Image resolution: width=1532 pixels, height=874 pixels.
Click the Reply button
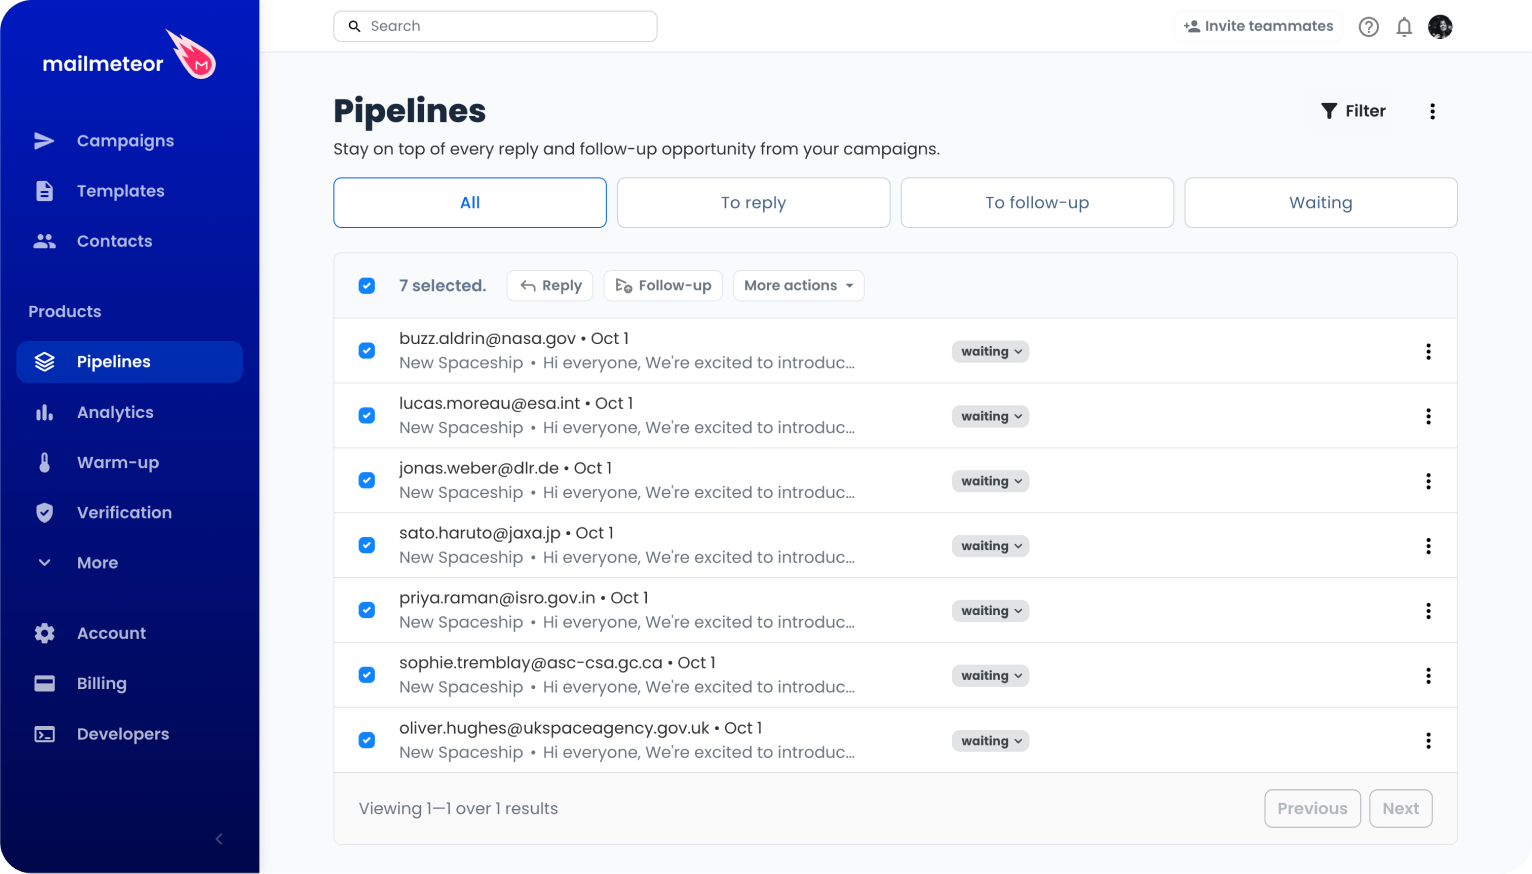coord(550,286)
